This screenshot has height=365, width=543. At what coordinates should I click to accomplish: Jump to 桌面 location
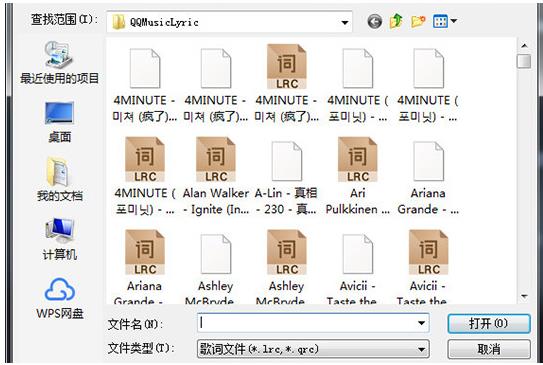60,123
